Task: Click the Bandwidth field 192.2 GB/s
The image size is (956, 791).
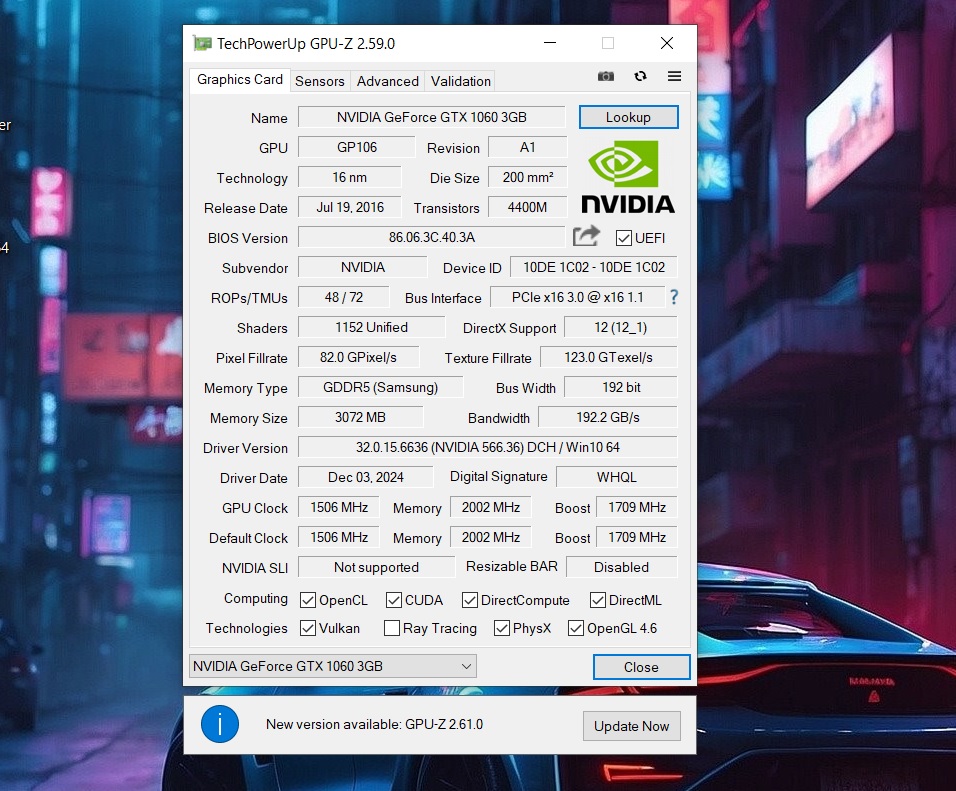Action: point(608,417)
